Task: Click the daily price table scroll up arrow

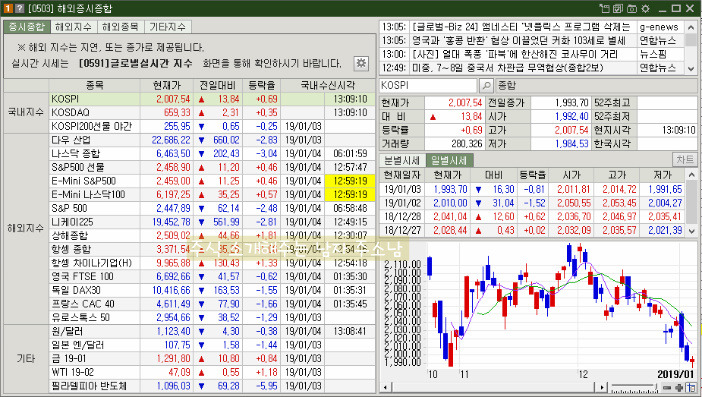Action: (x=691, y=175)
